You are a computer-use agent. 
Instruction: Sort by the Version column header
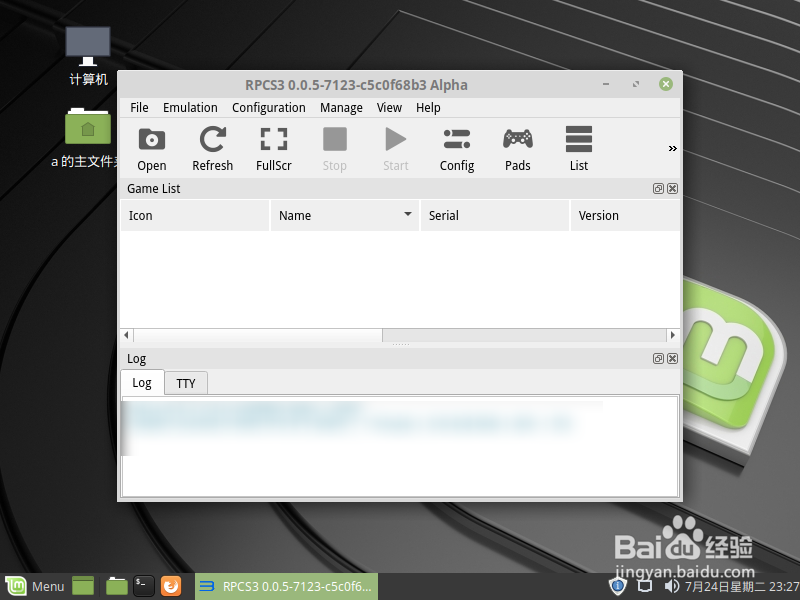pyautogui.click(x=625, y=215)
